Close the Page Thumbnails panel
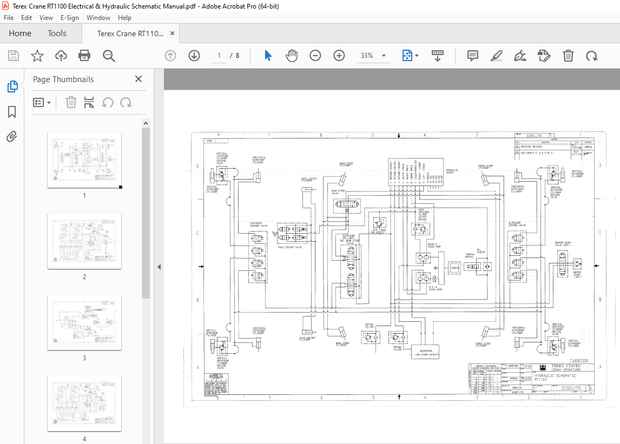The width and height of the screenshot is (620, 444). click(x=138, y=79)
